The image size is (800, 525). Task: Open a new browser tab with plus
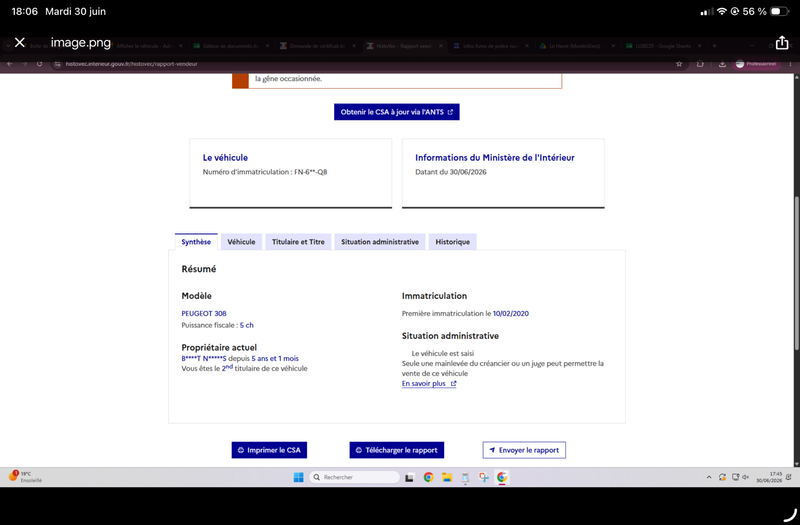[x=714, y=46]
